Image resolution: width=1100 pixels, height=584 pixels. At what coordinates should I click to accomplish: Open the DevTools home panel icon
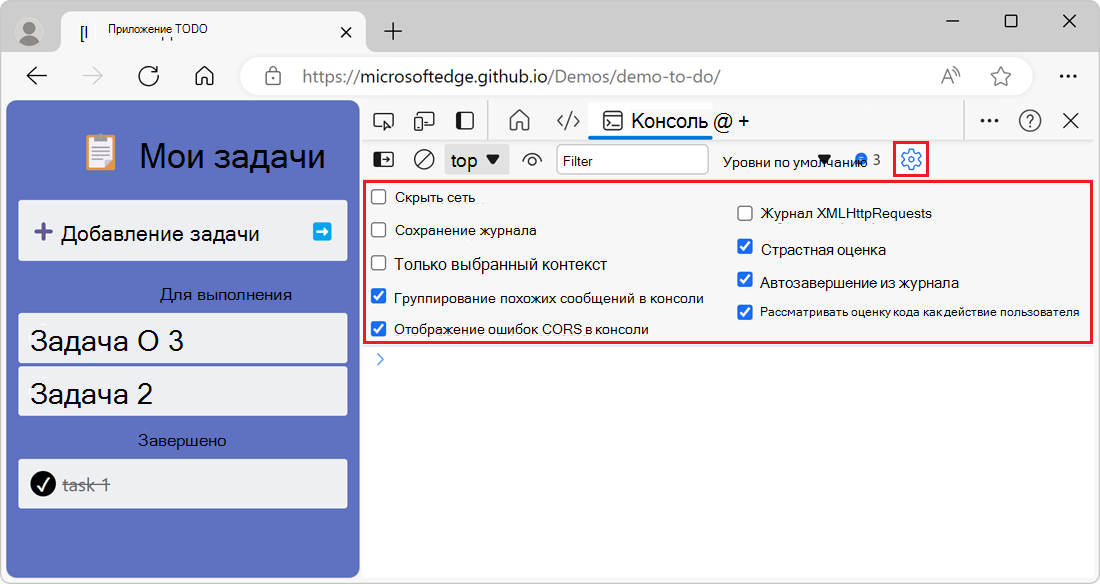518,119
